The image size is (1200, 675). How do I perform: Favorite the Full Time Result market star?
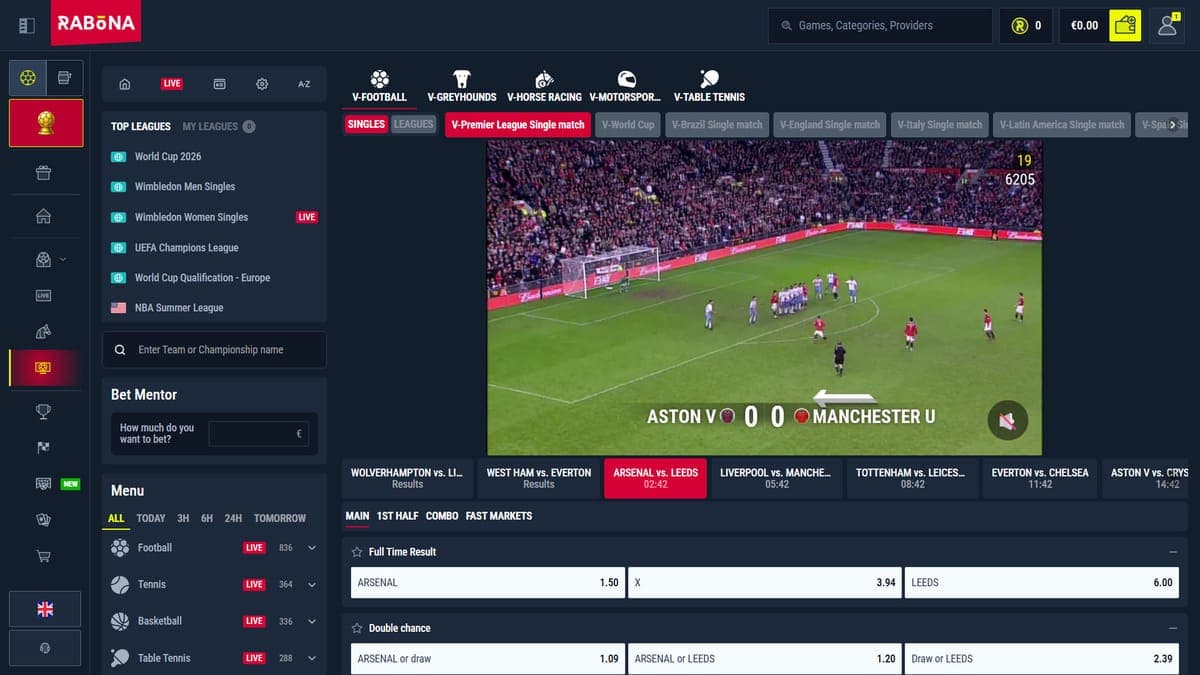(x=356, y=552)
